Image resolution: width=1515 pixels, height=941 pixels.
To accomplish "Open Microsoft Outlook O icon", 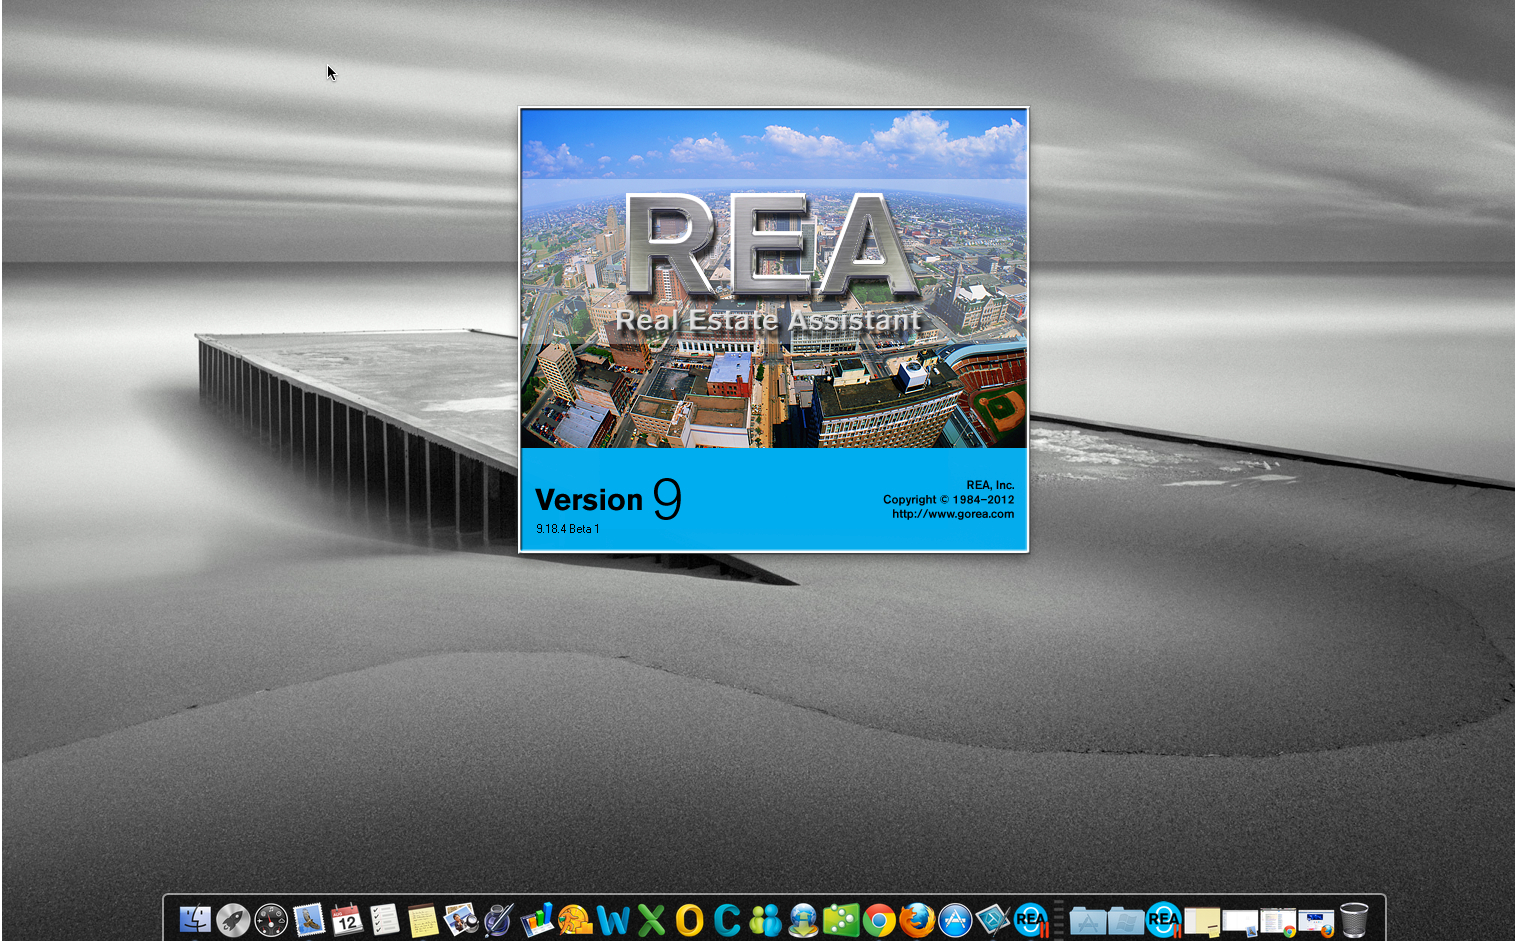I will 689,919.
